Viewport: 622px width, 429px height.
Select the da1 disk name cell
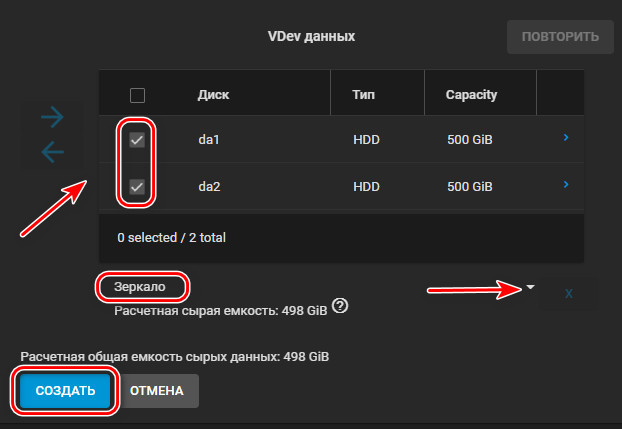(209, 140)
